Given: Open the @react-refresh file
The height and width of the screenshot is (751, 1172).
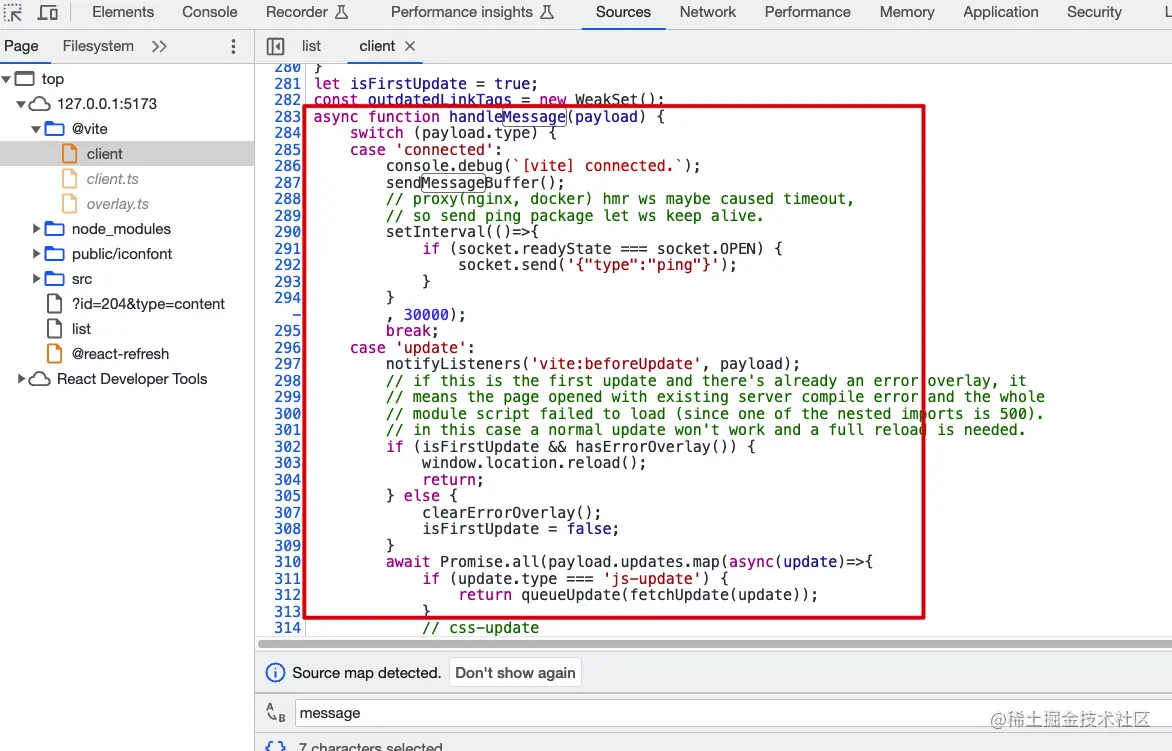Looking at the screenshot, I should [120, 354].
